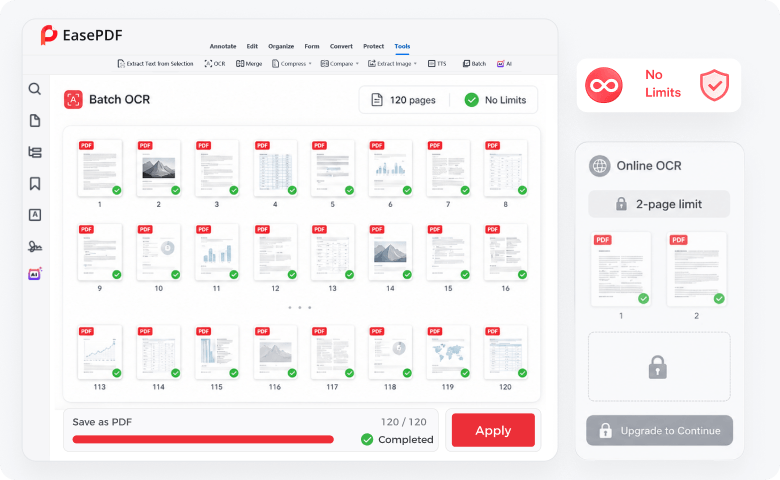Click the red Save as PDF progress bar
The height and width of the screenshot is (480, 780).
click(x=203, y=439)
